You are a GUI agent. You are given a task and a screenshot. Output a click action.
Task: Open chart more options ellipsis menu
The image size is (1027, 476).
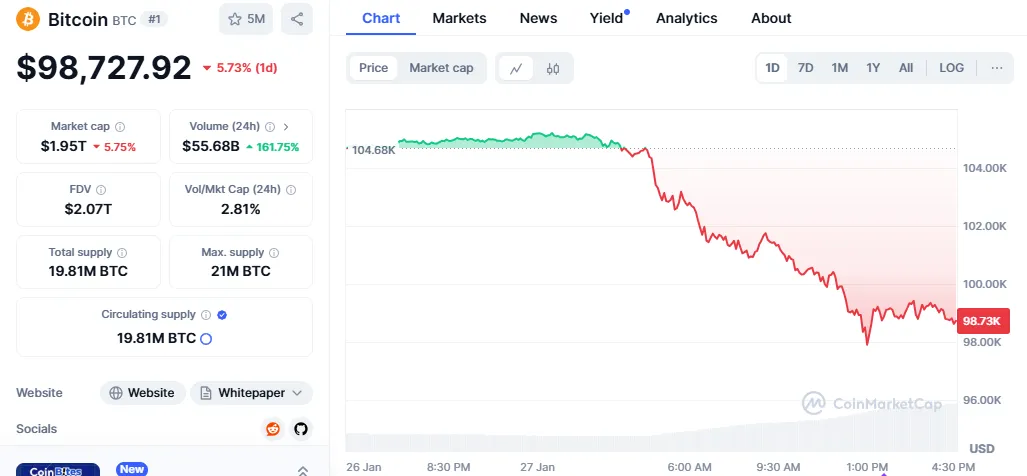[x=996, y=68]
